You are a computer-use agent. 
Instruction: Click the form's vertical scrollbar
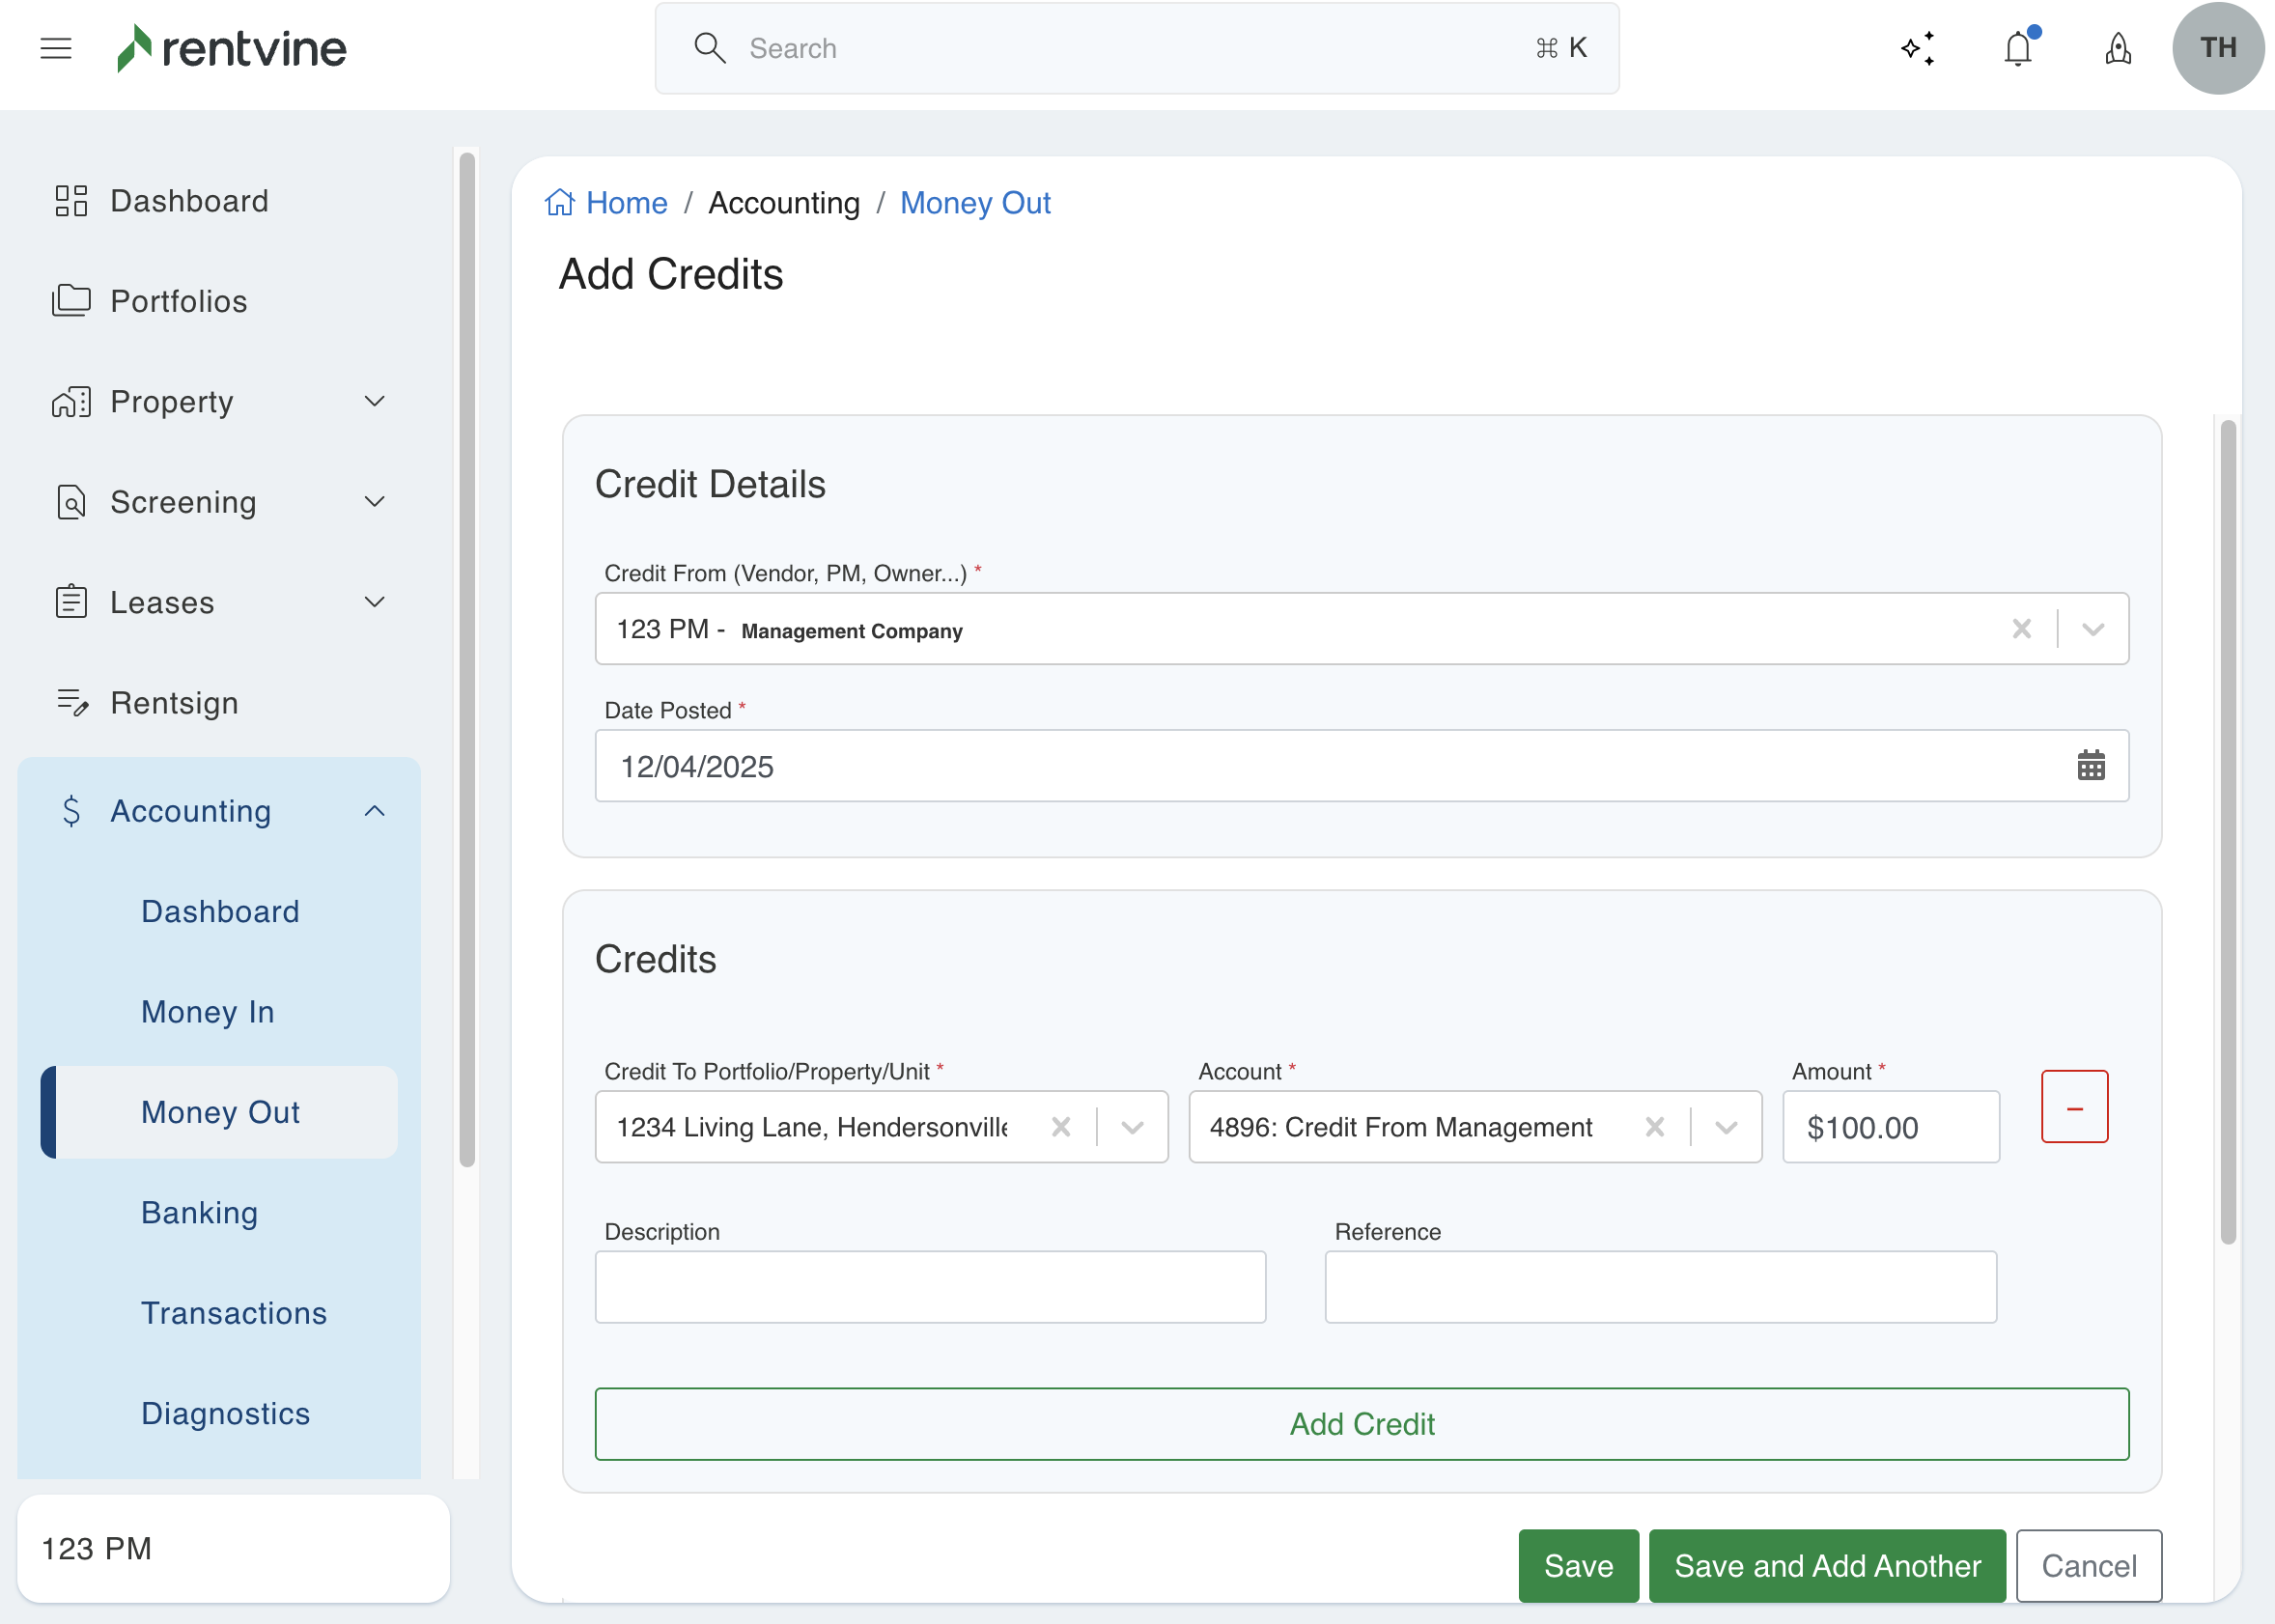point(2227,830)
